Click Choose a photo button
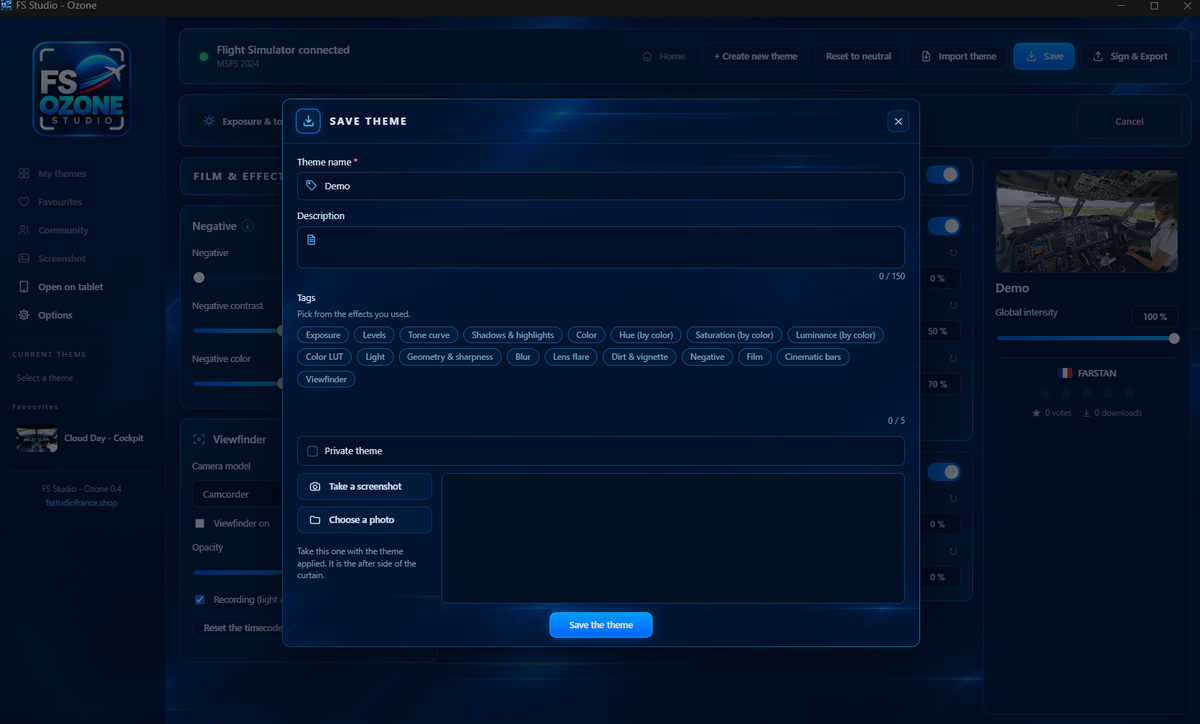1200x724 pixels. coord(365,520)
